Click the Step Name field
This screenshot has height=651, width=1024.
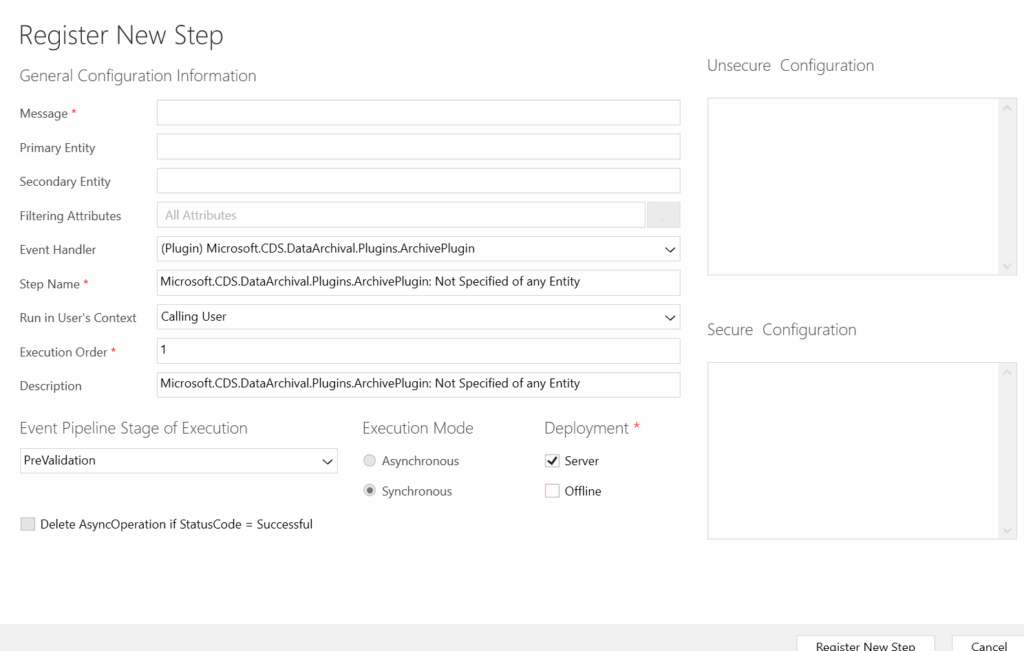click(x=418, y=283)
